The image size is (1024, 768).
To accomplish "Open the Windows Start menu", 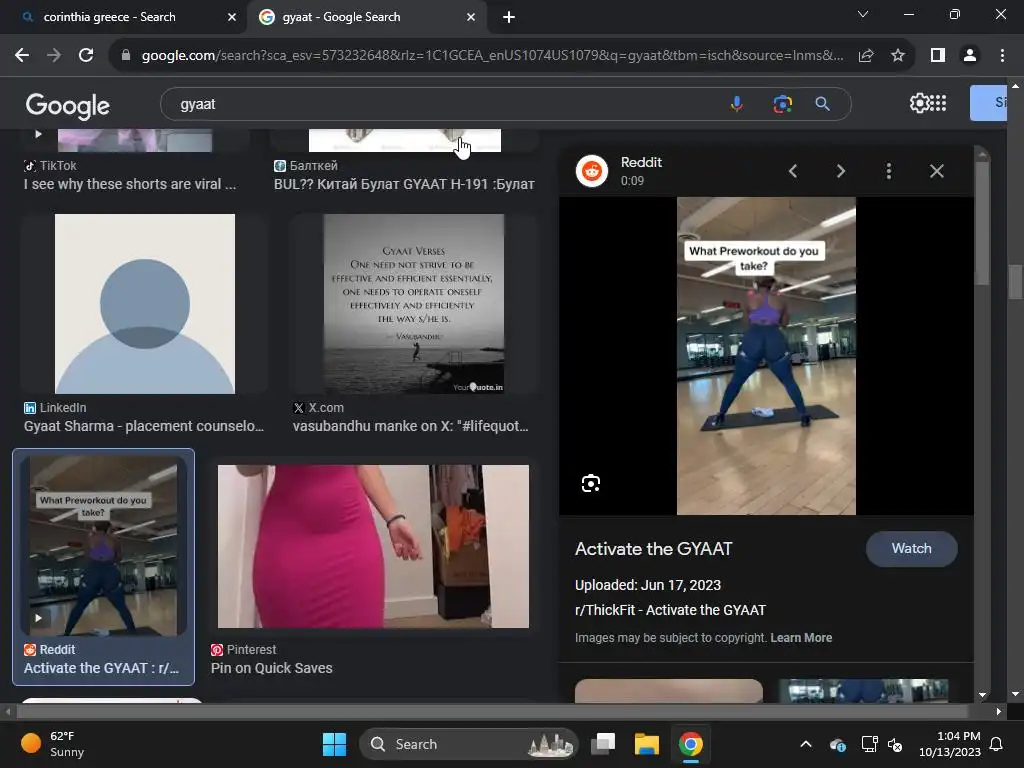I will [334, 744].
